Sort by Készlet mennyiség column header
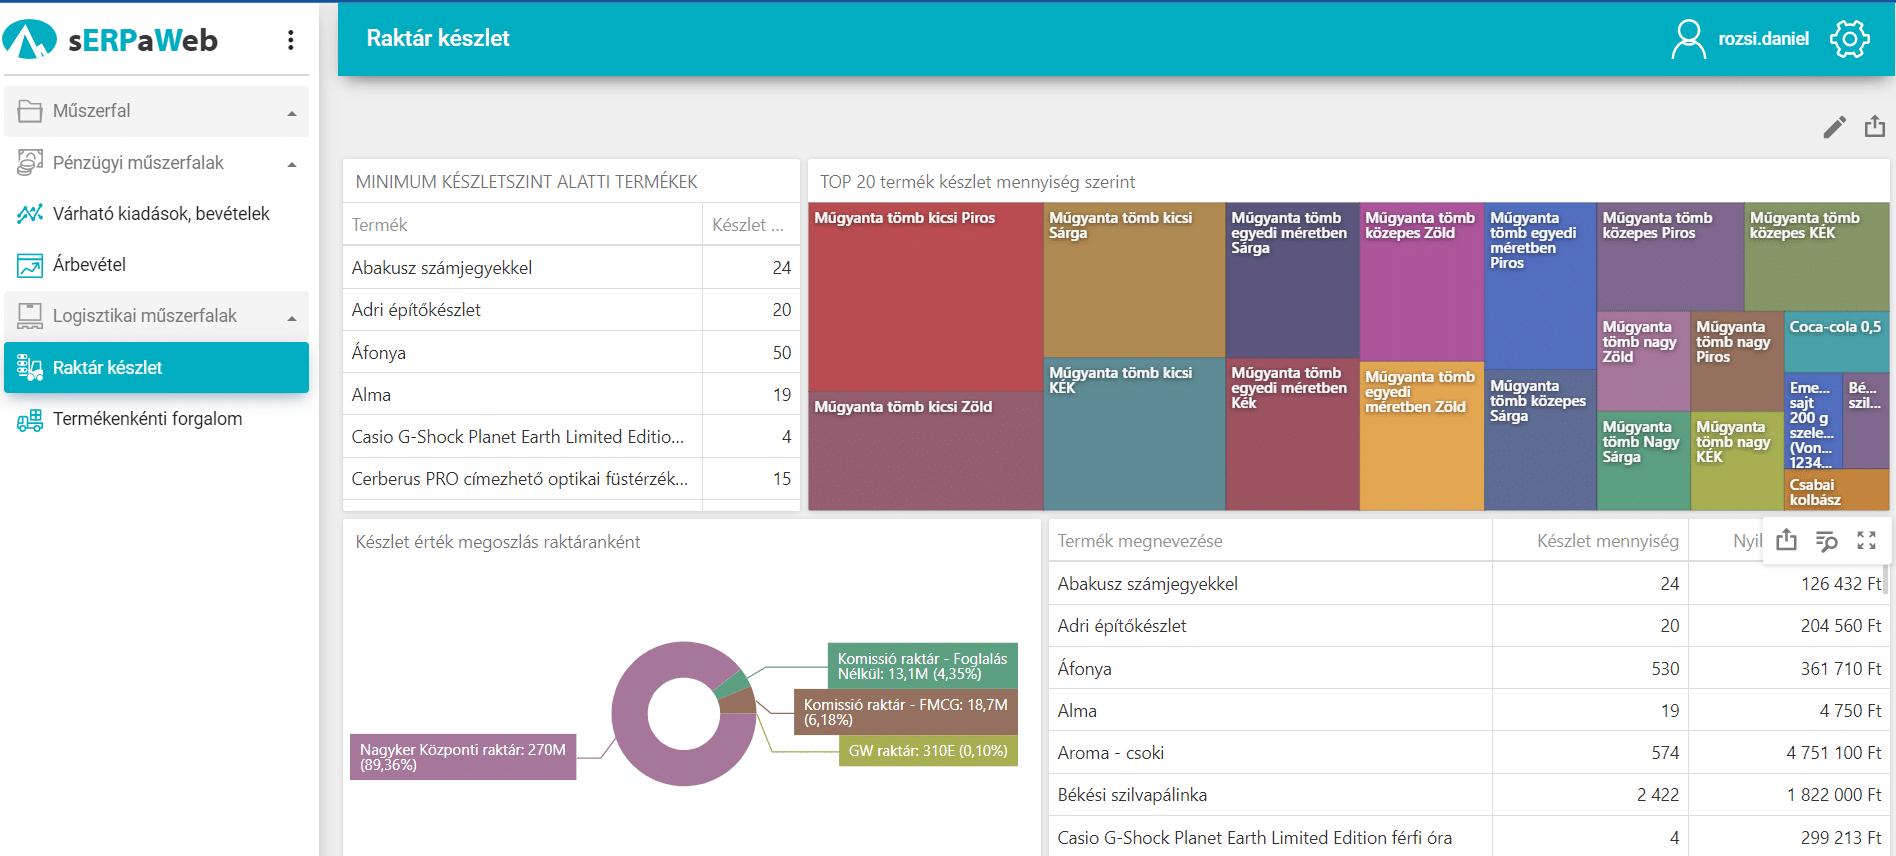Image resolution: width=1896 pixels, height=856 pixels. pos(1607,541)
